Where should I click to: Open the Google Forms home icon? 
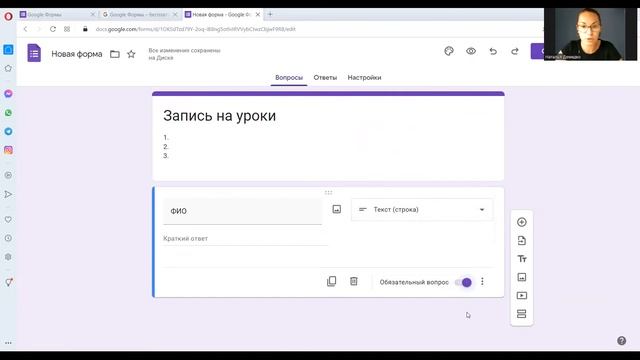coord(34,53)
